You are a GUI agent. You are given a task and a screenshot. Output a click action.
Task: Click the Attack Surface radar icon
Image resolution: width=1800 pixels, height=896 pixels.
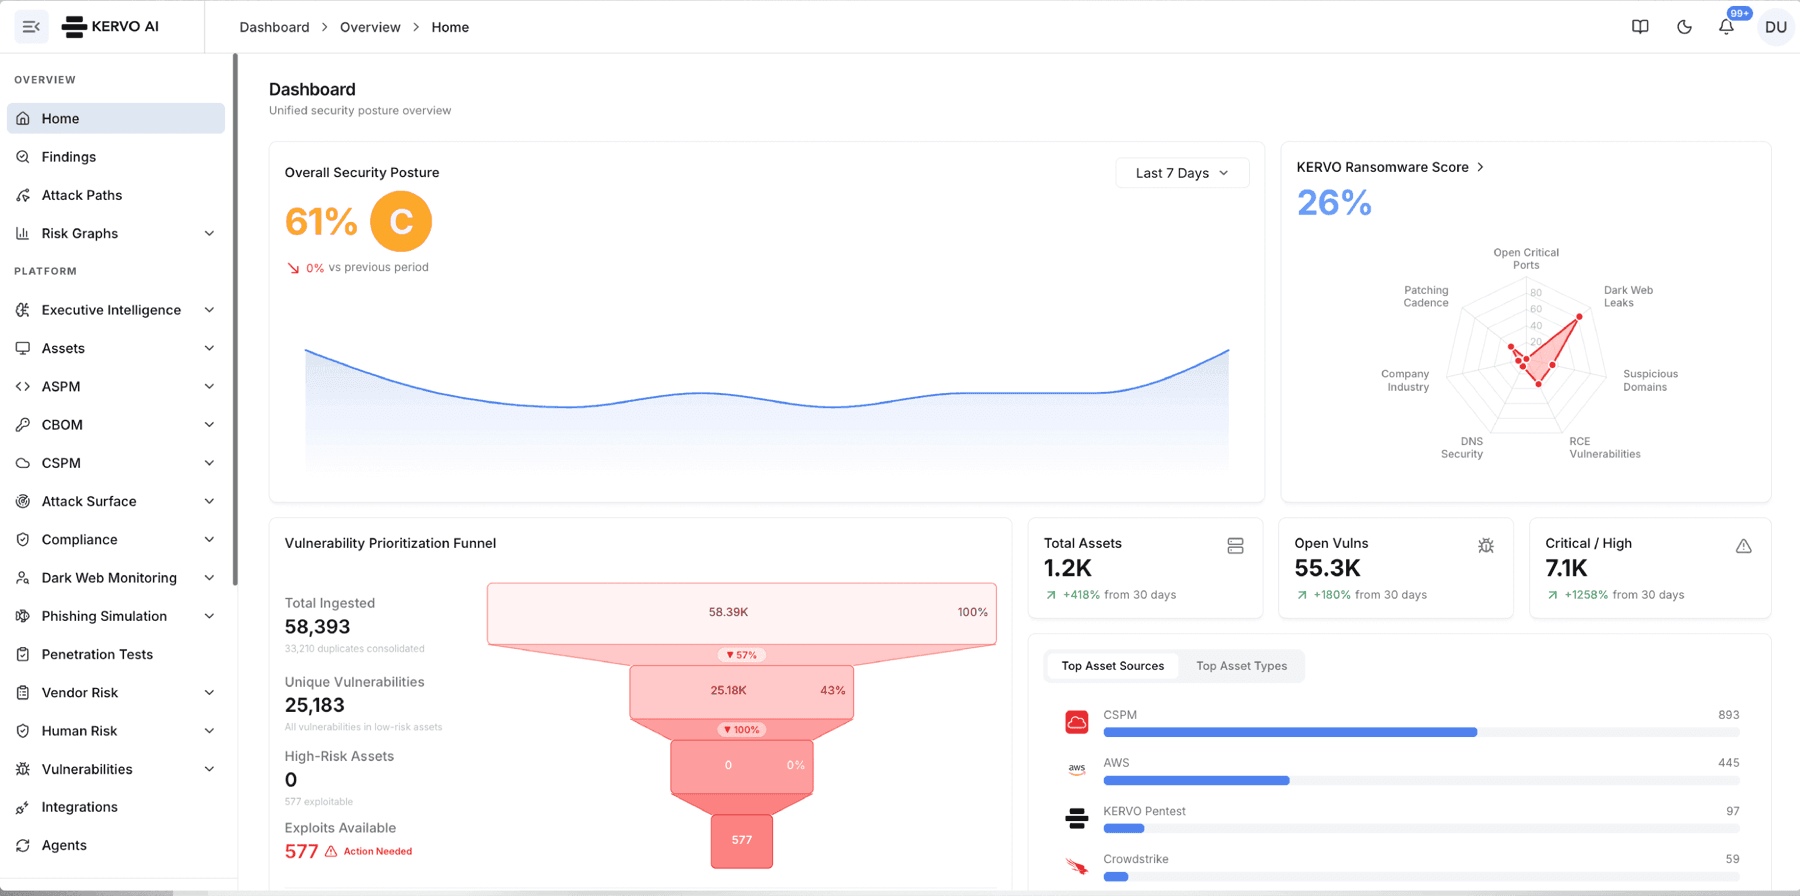pos(23,501)
